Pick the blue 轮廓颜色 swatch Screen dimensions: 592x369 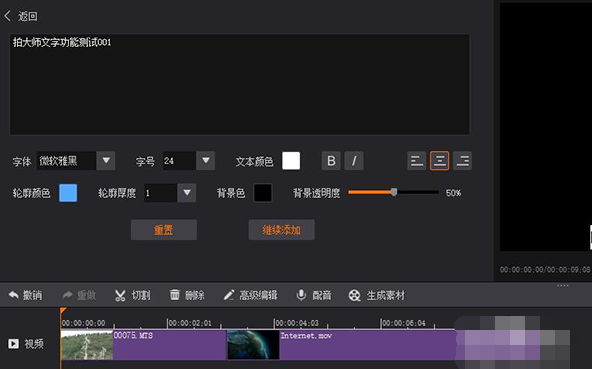68,193
